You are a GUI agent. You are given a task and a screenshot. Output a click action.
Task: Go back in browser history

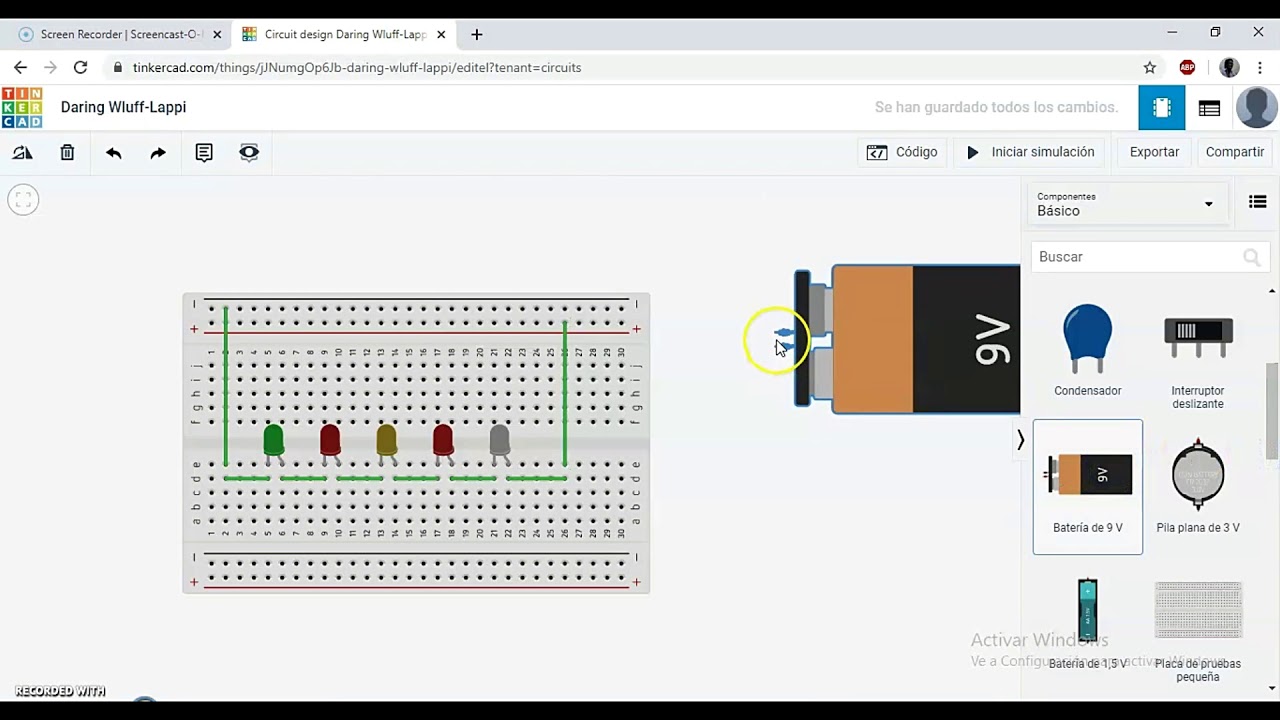point(20,67)
